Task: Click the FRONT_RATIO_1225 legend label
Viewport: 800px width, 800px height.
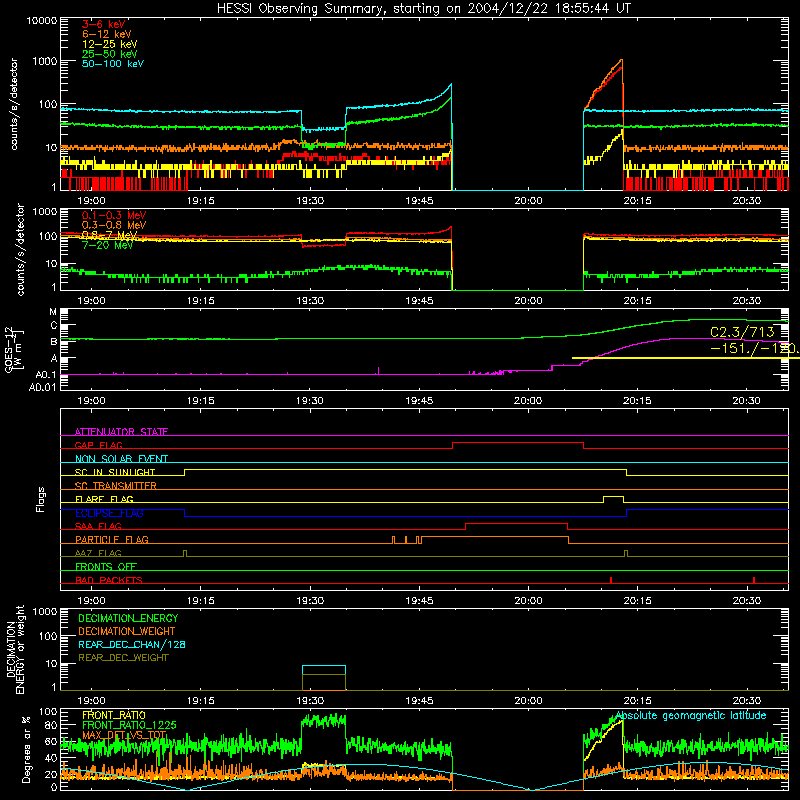Action: click(129, 725)
